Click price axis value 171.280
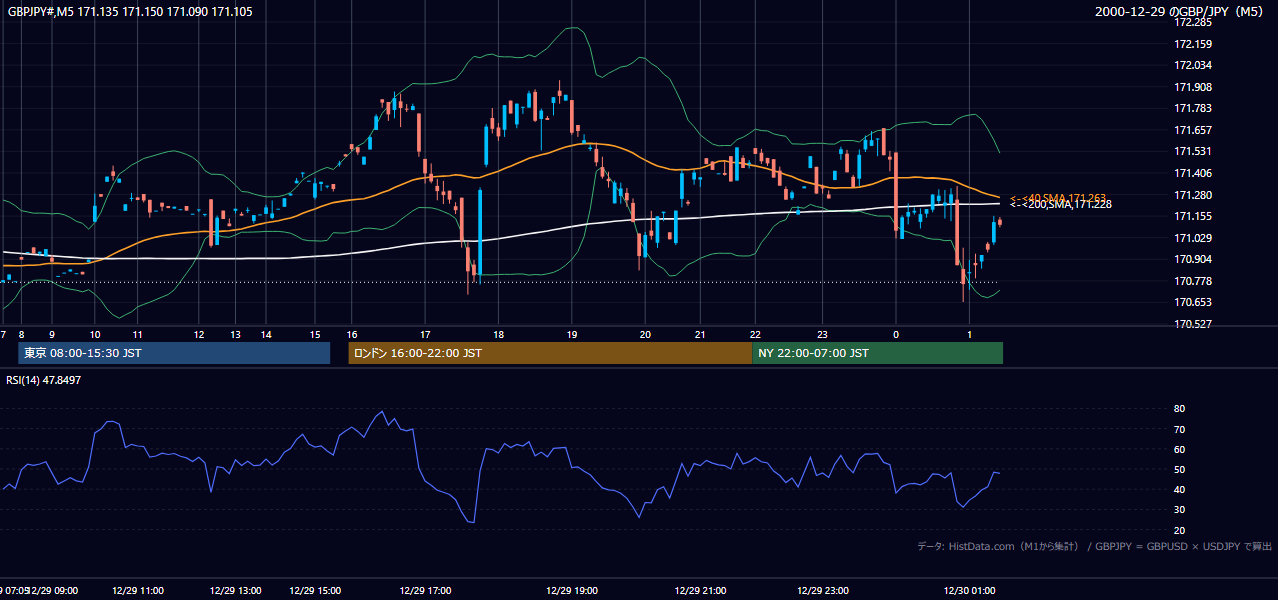Viewport: 1278px width, 600px height. coord(1194,195)
